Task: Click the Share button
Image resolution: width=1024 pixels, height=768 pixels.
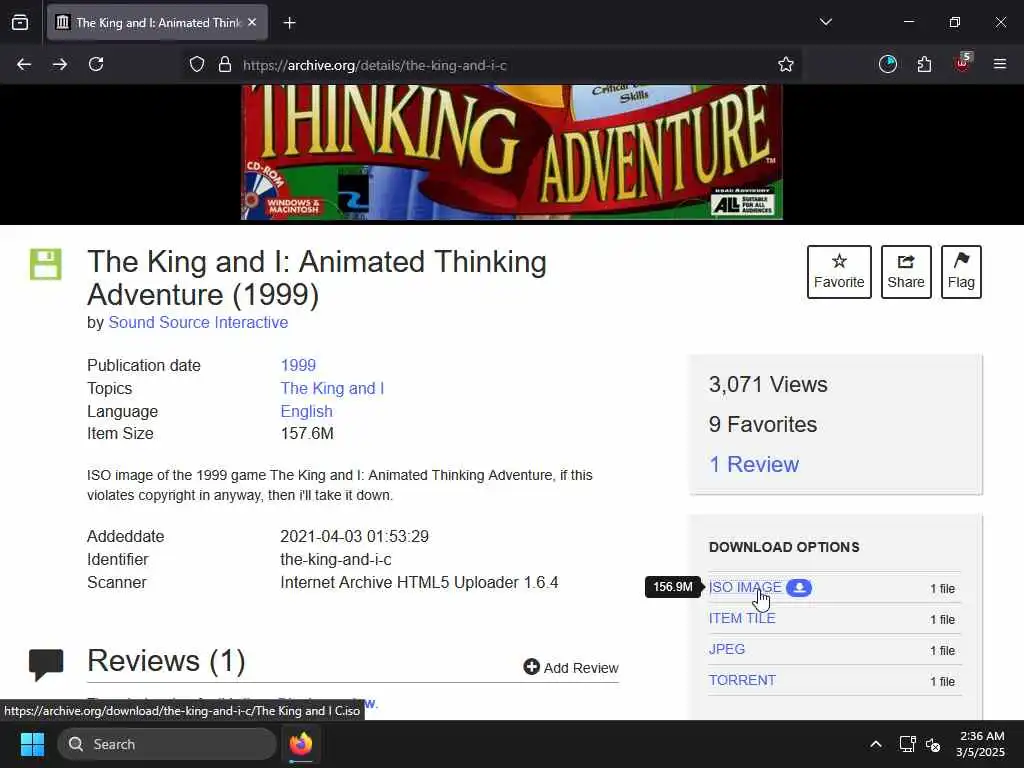Action: pos(906,272)
